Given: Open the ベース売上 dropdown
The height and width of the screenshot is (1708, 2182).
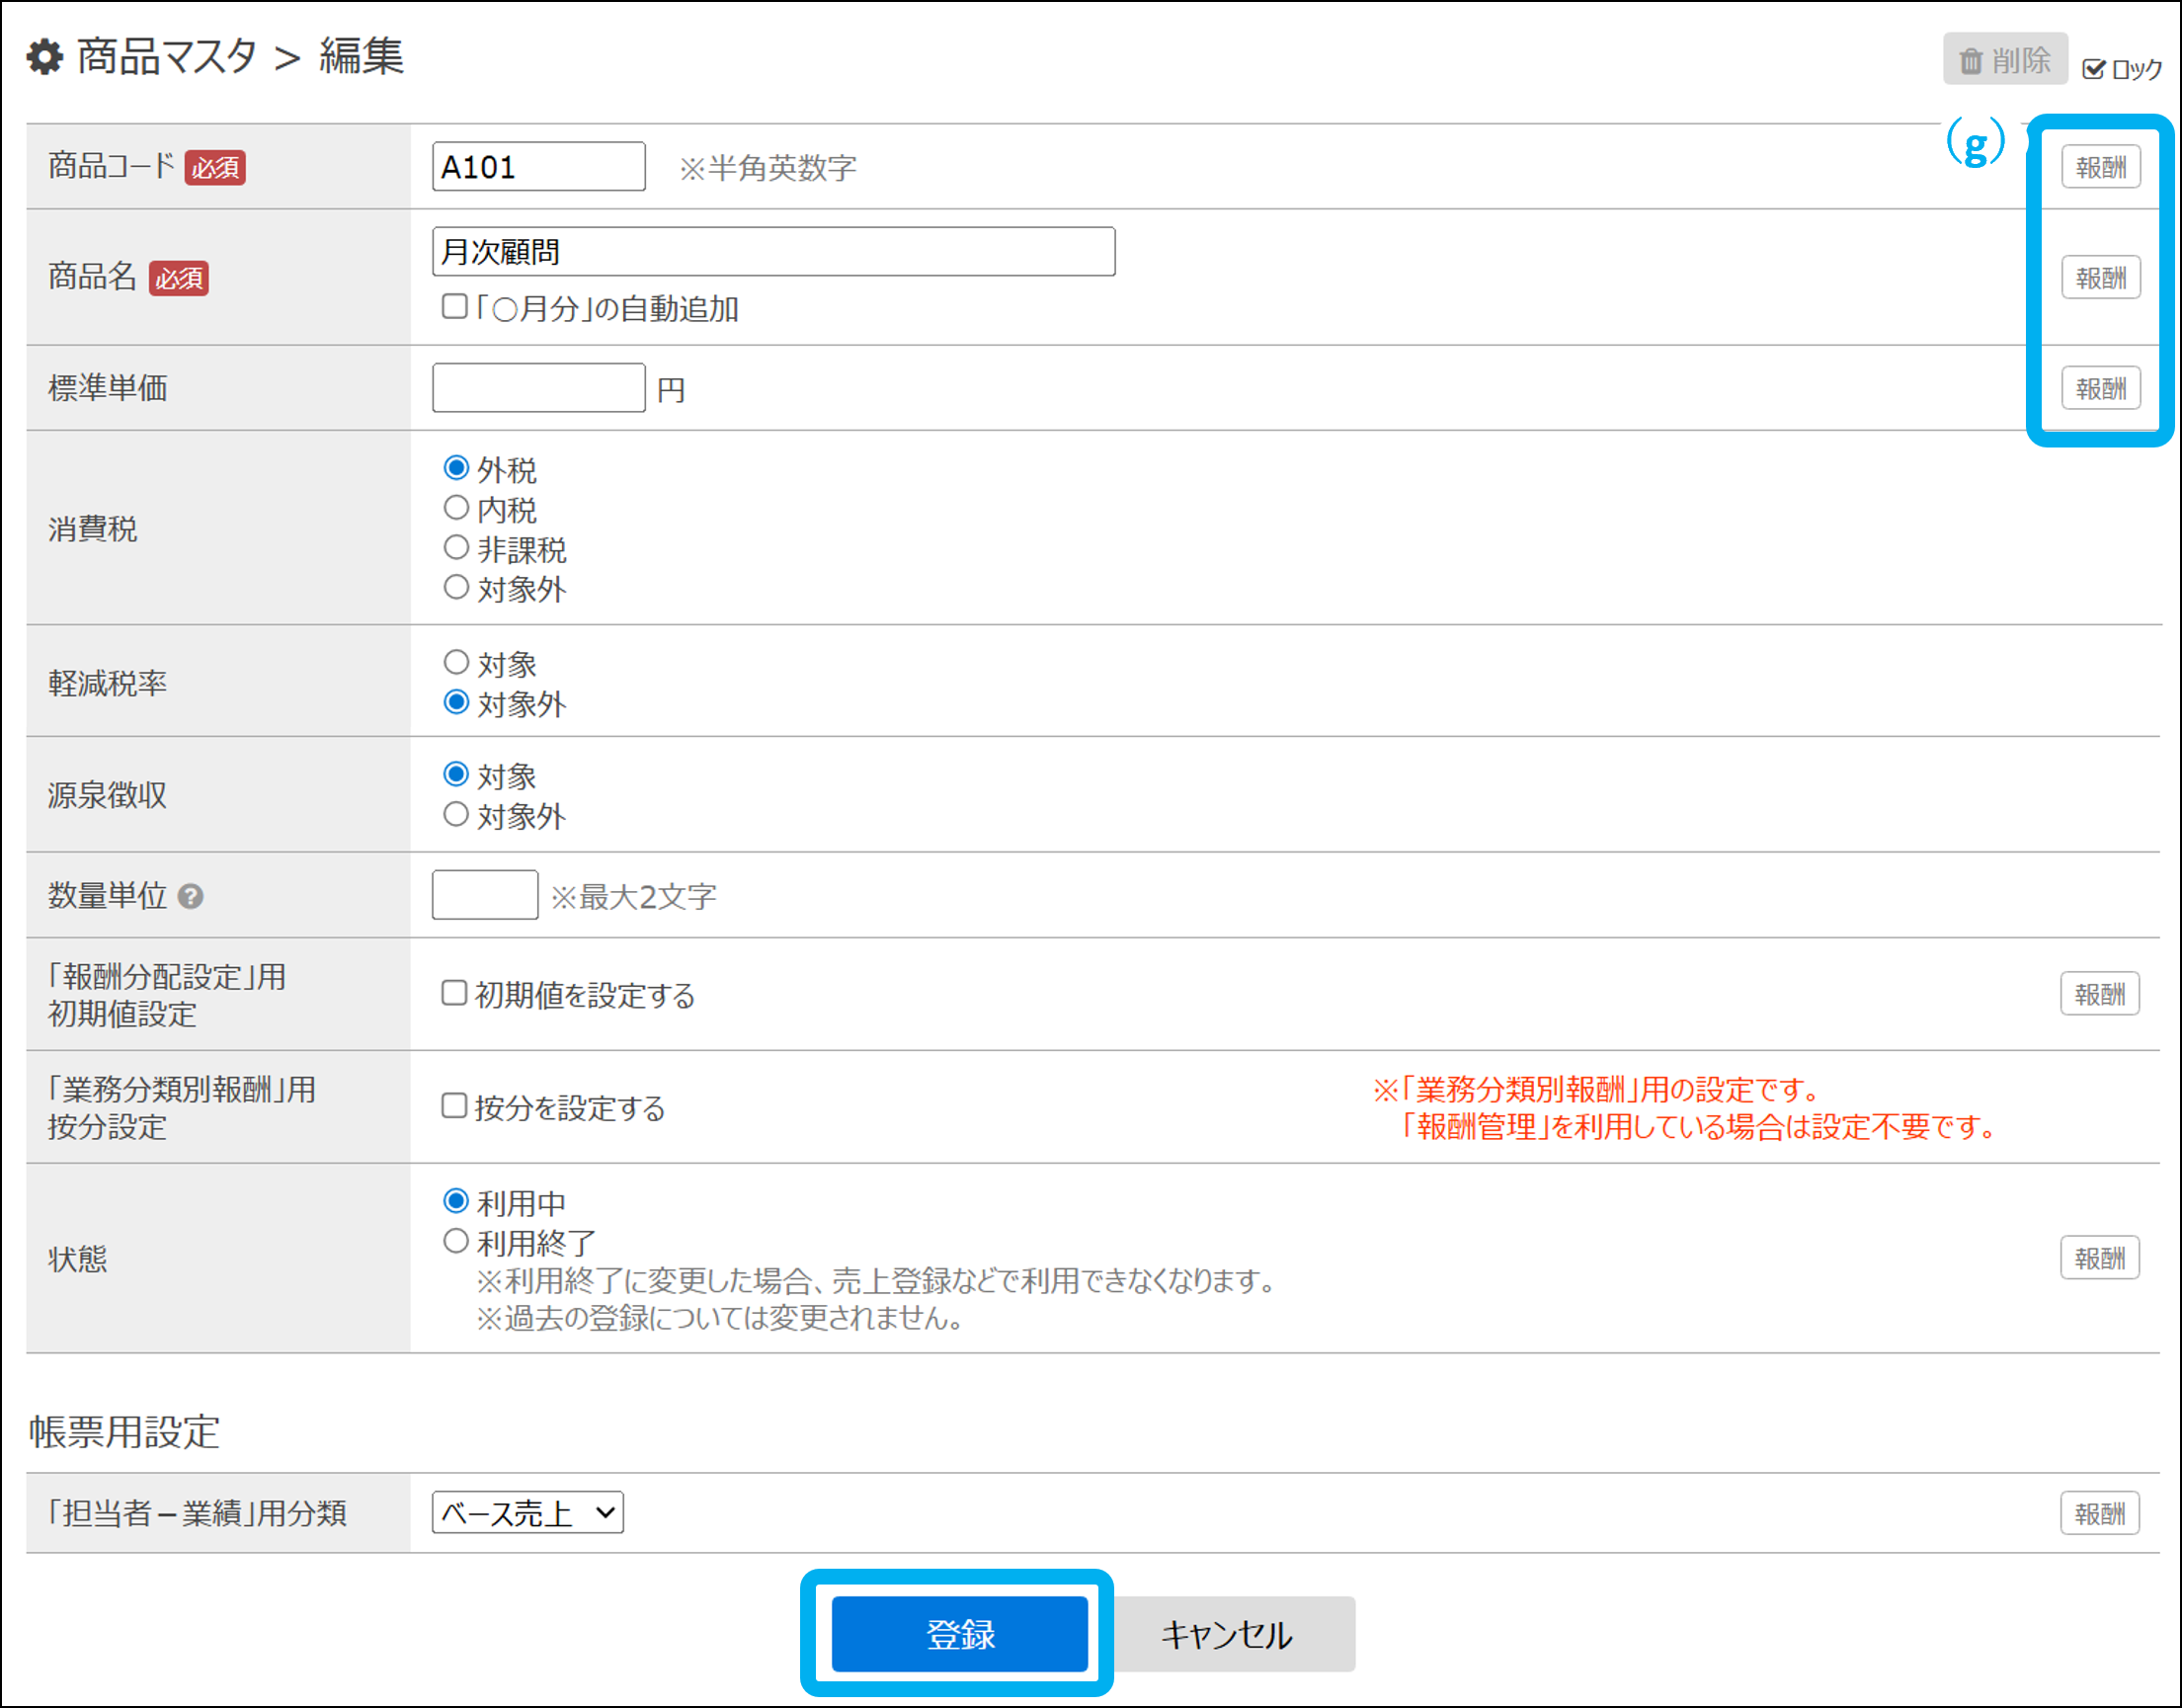Looking at the screenshot, I should pyautogui.click(x=528, y=1512).
